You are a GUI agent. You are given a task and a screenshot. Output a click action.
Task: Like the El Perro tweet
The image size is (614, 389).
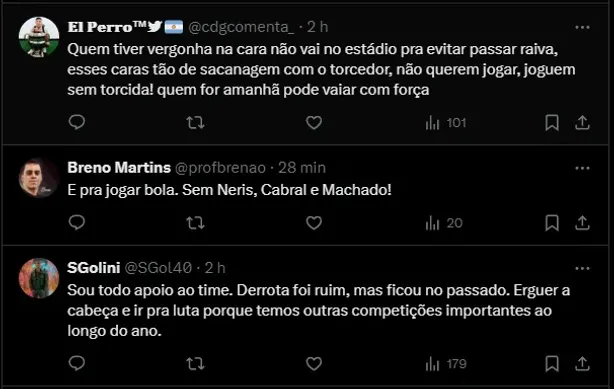coord(314,123)
